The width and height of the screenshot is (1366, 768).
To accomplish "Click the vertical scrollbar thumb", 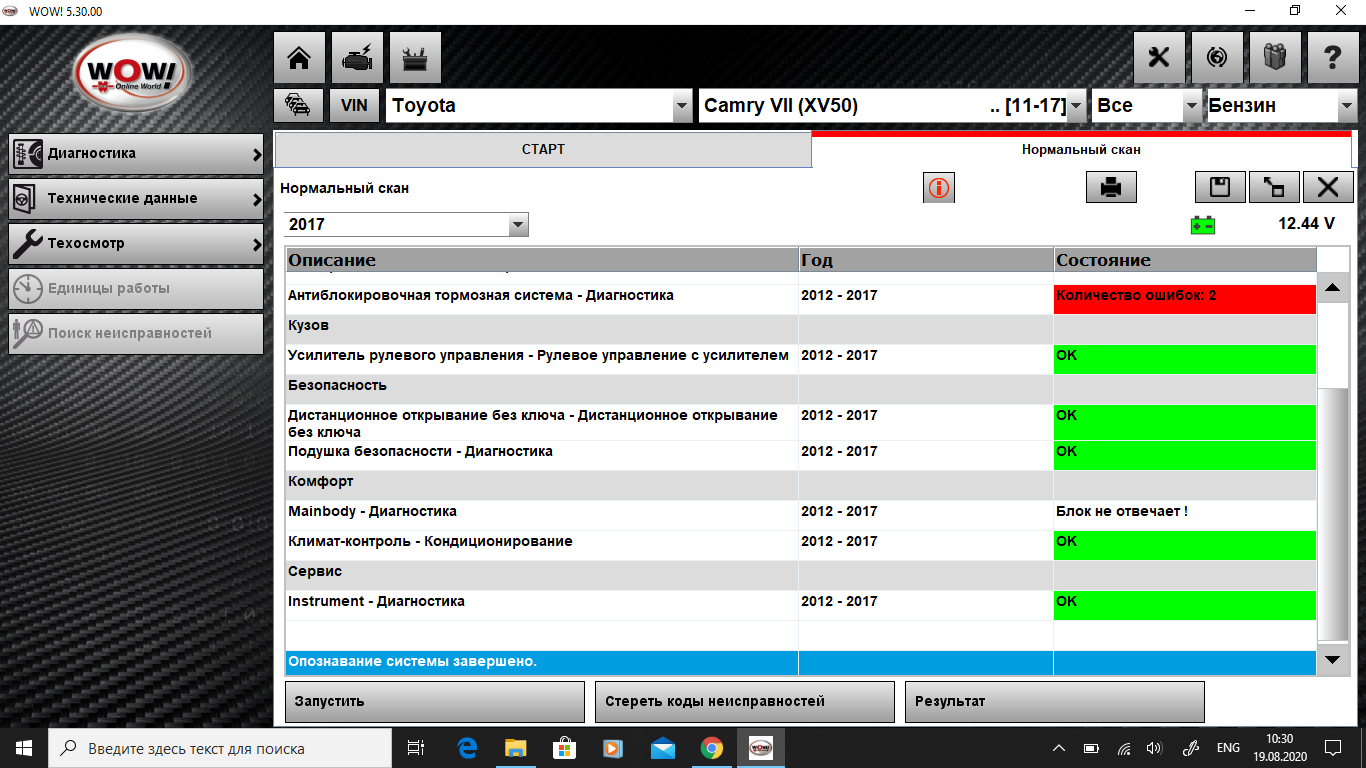I will coord(1334,515).
